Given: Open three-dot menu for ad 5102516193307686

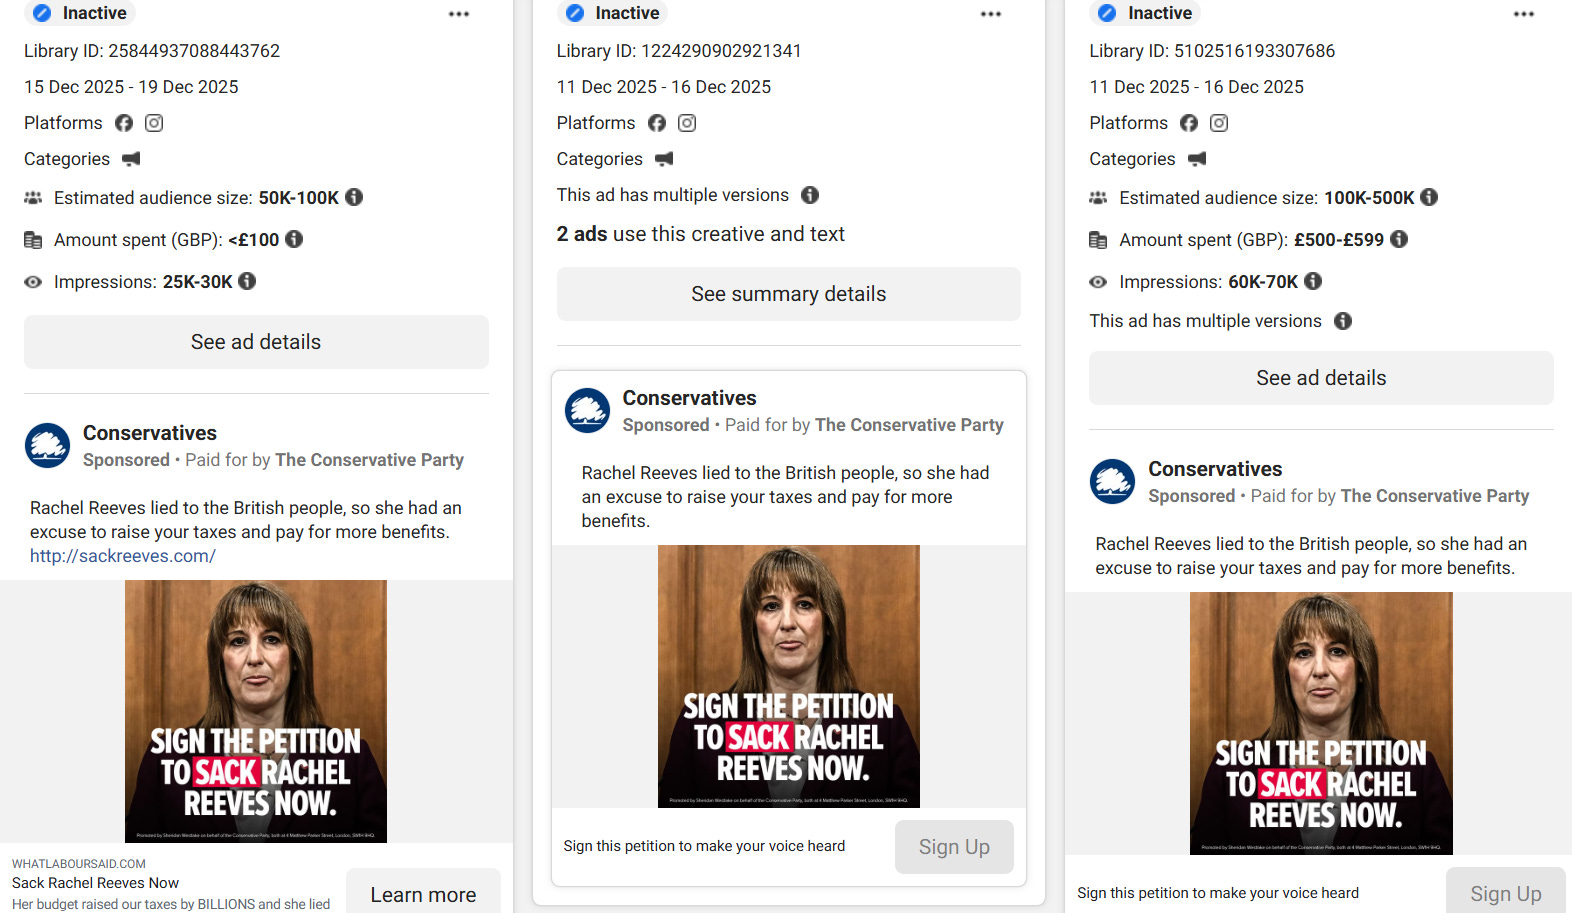Looking at the screenshot, I should point(1524,14).
